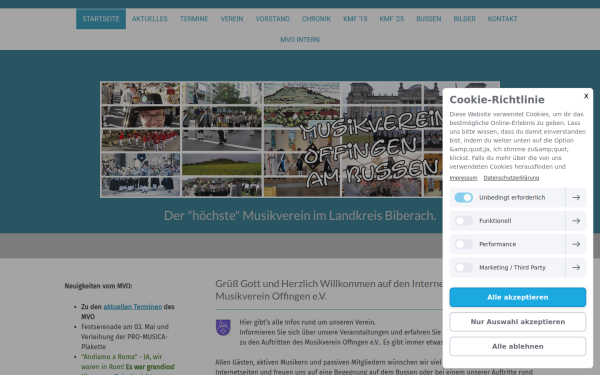Expand Funktionell details arrow

[576, 221]
